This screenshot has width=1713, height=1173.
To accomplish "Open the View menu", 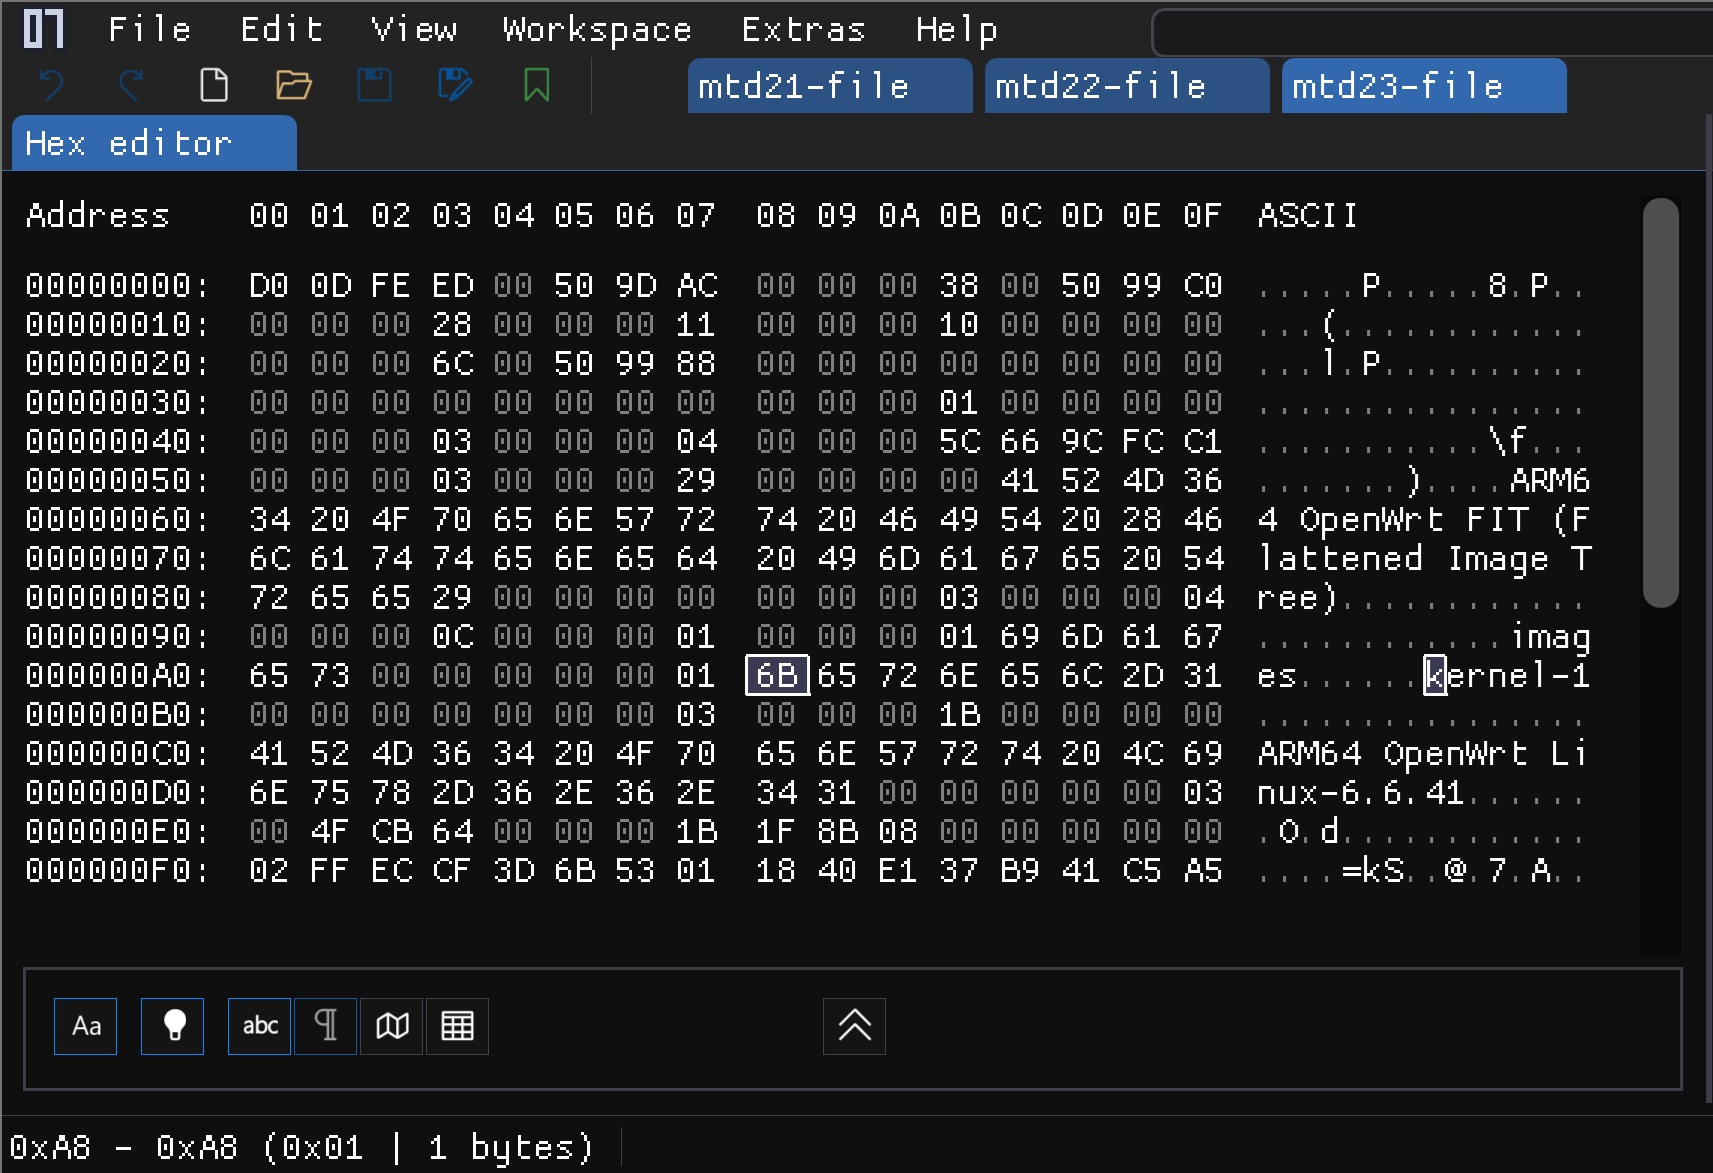I will coord(414,30).
